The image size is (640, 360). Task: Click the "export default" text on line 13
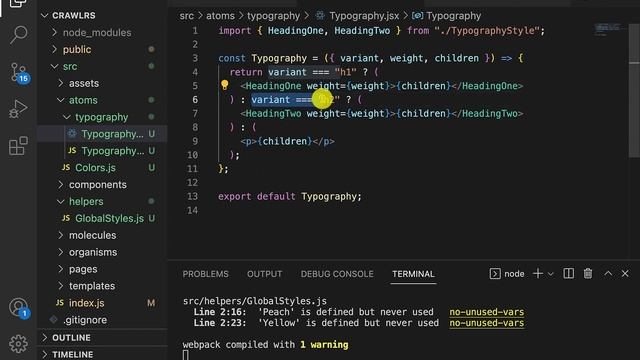[x=256, y=196]
